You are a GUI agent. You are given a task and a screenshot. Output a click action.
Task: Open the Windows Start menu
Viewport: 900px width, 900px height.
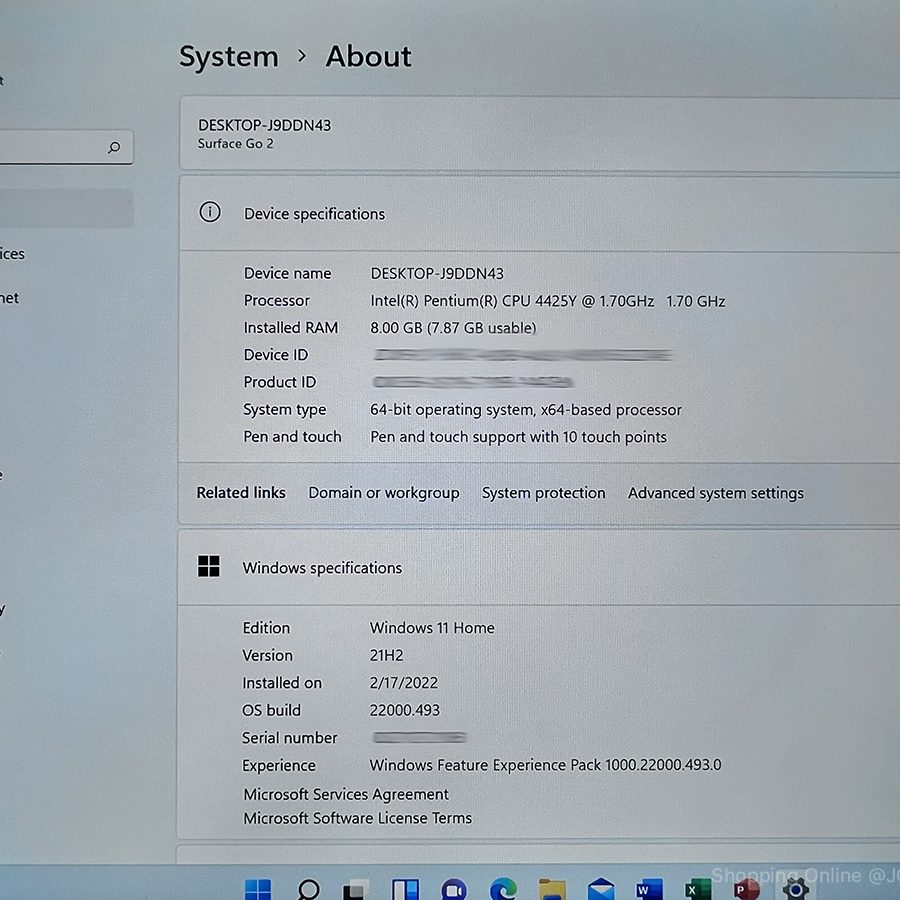(x=258, y=889)
